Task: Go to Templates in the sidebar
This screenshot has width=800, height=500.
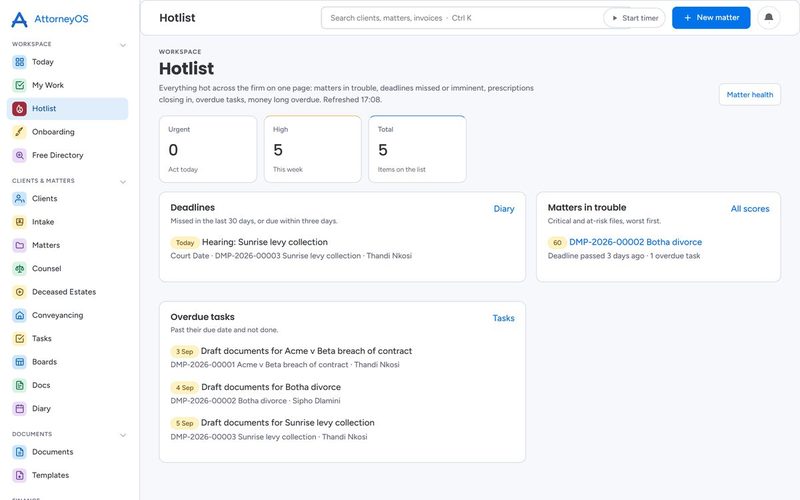Action: (67, 476)
